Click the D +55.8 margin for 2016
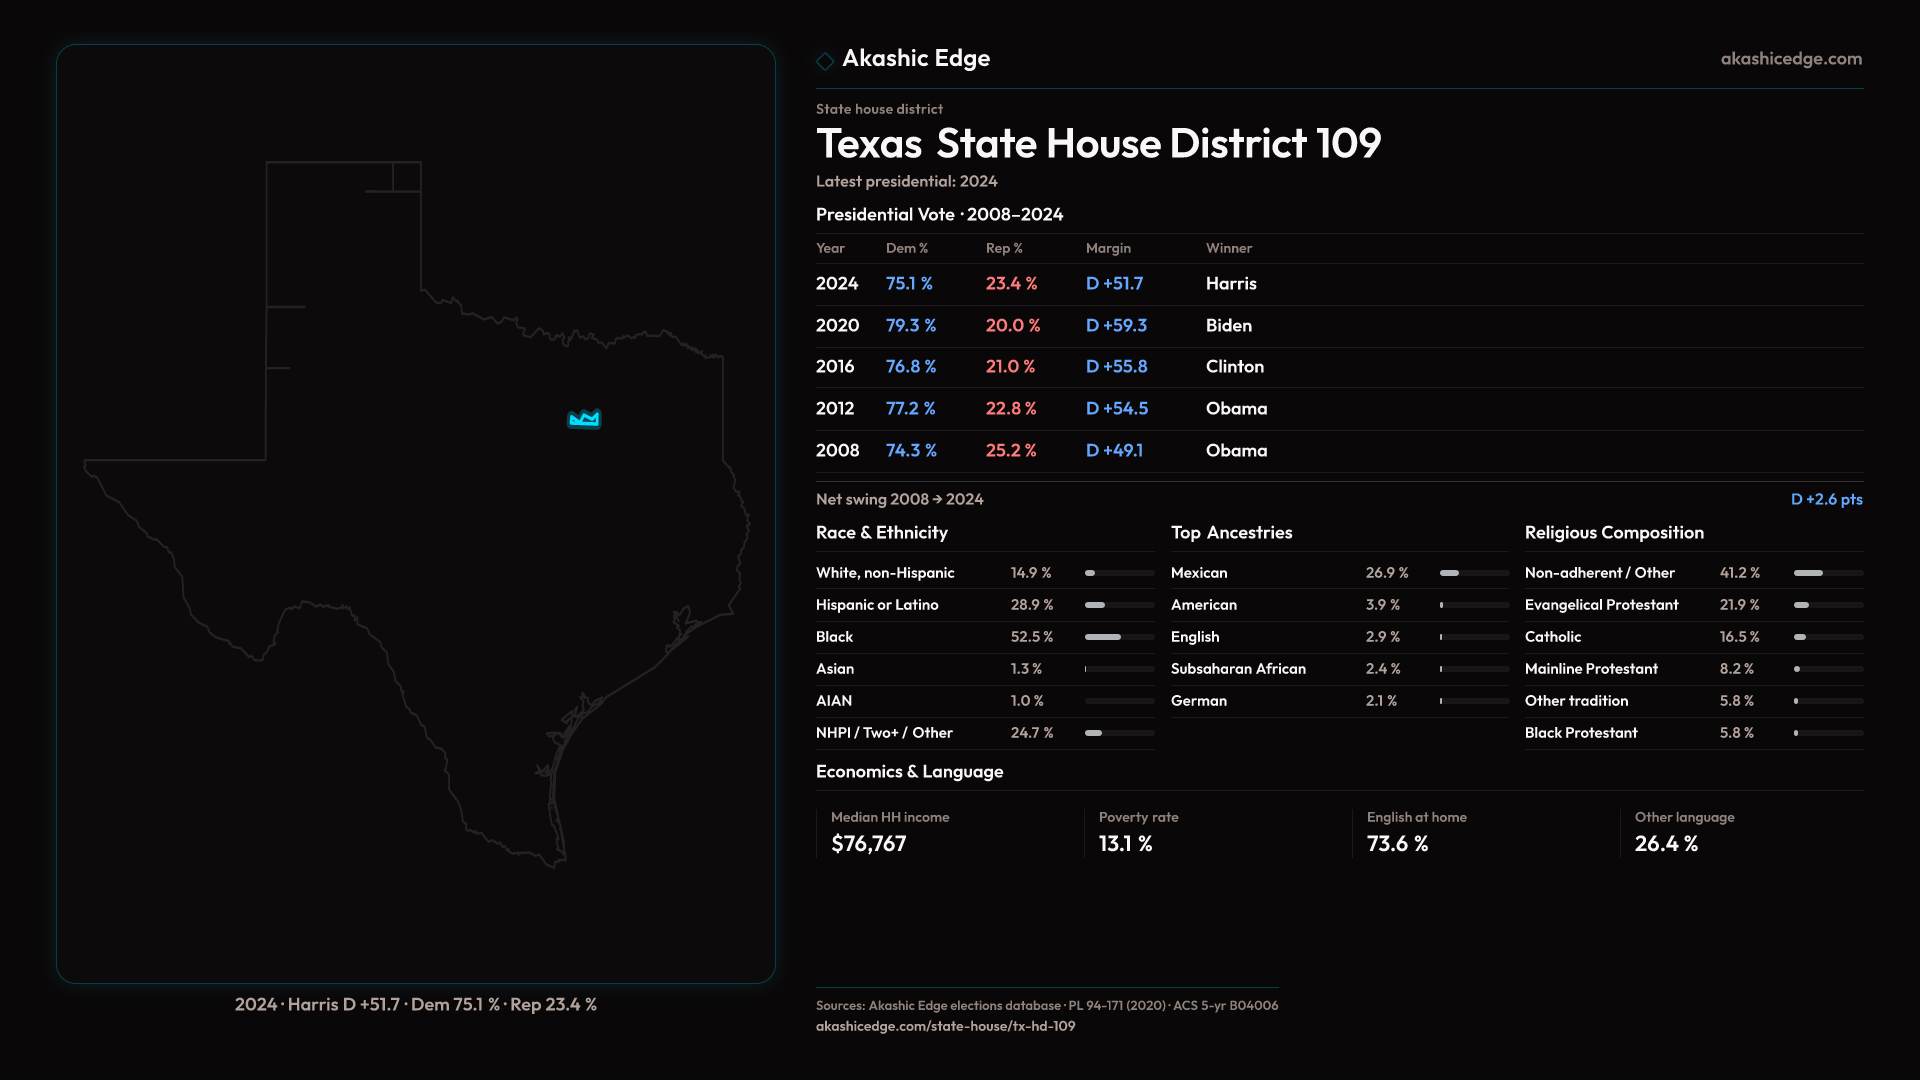1920x1080 pixels. tap(1116, 367)
